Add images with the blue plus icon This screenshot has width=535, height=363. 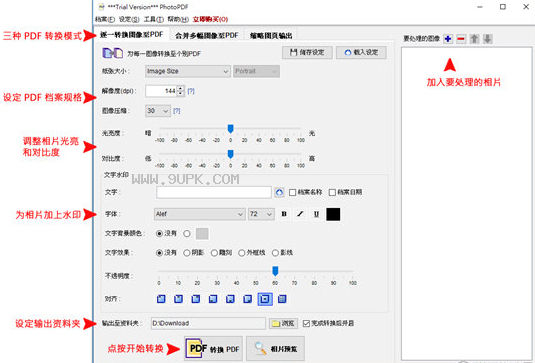coord(448,39)
